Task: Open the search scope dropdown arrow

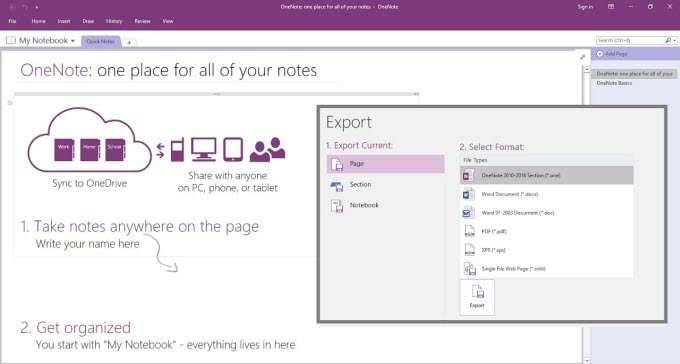Action: 675,41
